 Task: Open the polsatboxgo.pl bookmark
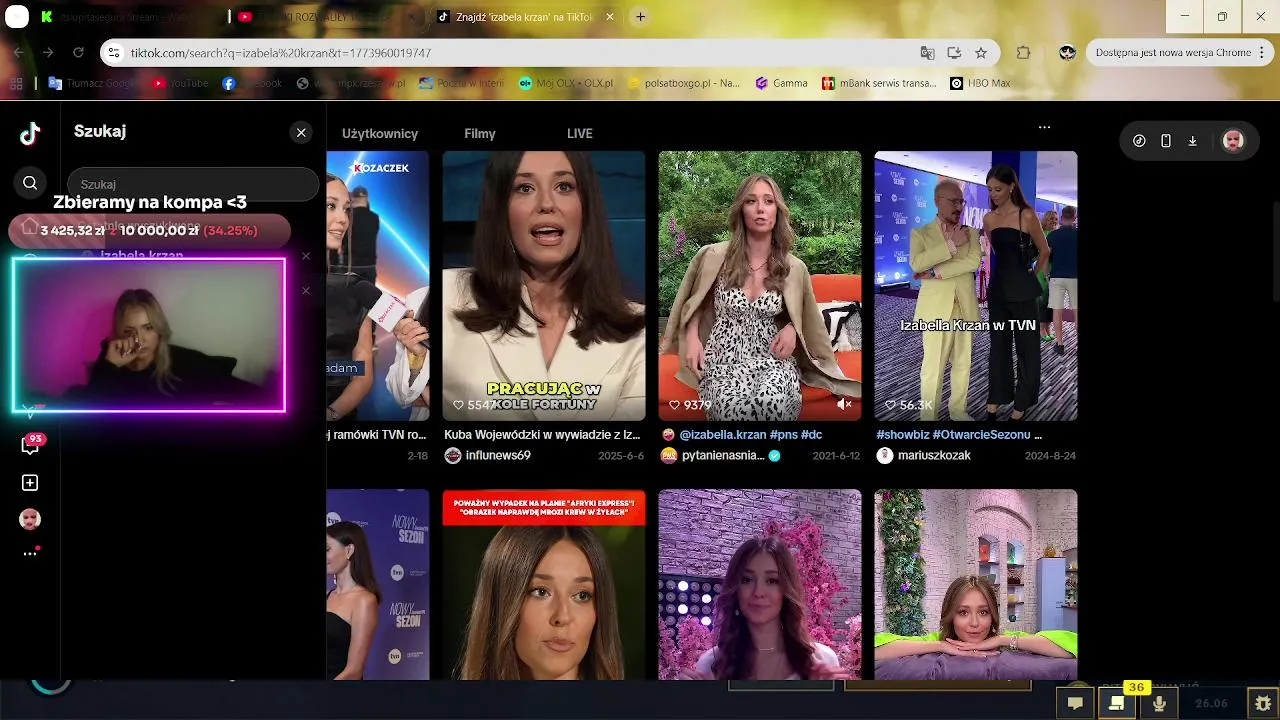(683, 84)
